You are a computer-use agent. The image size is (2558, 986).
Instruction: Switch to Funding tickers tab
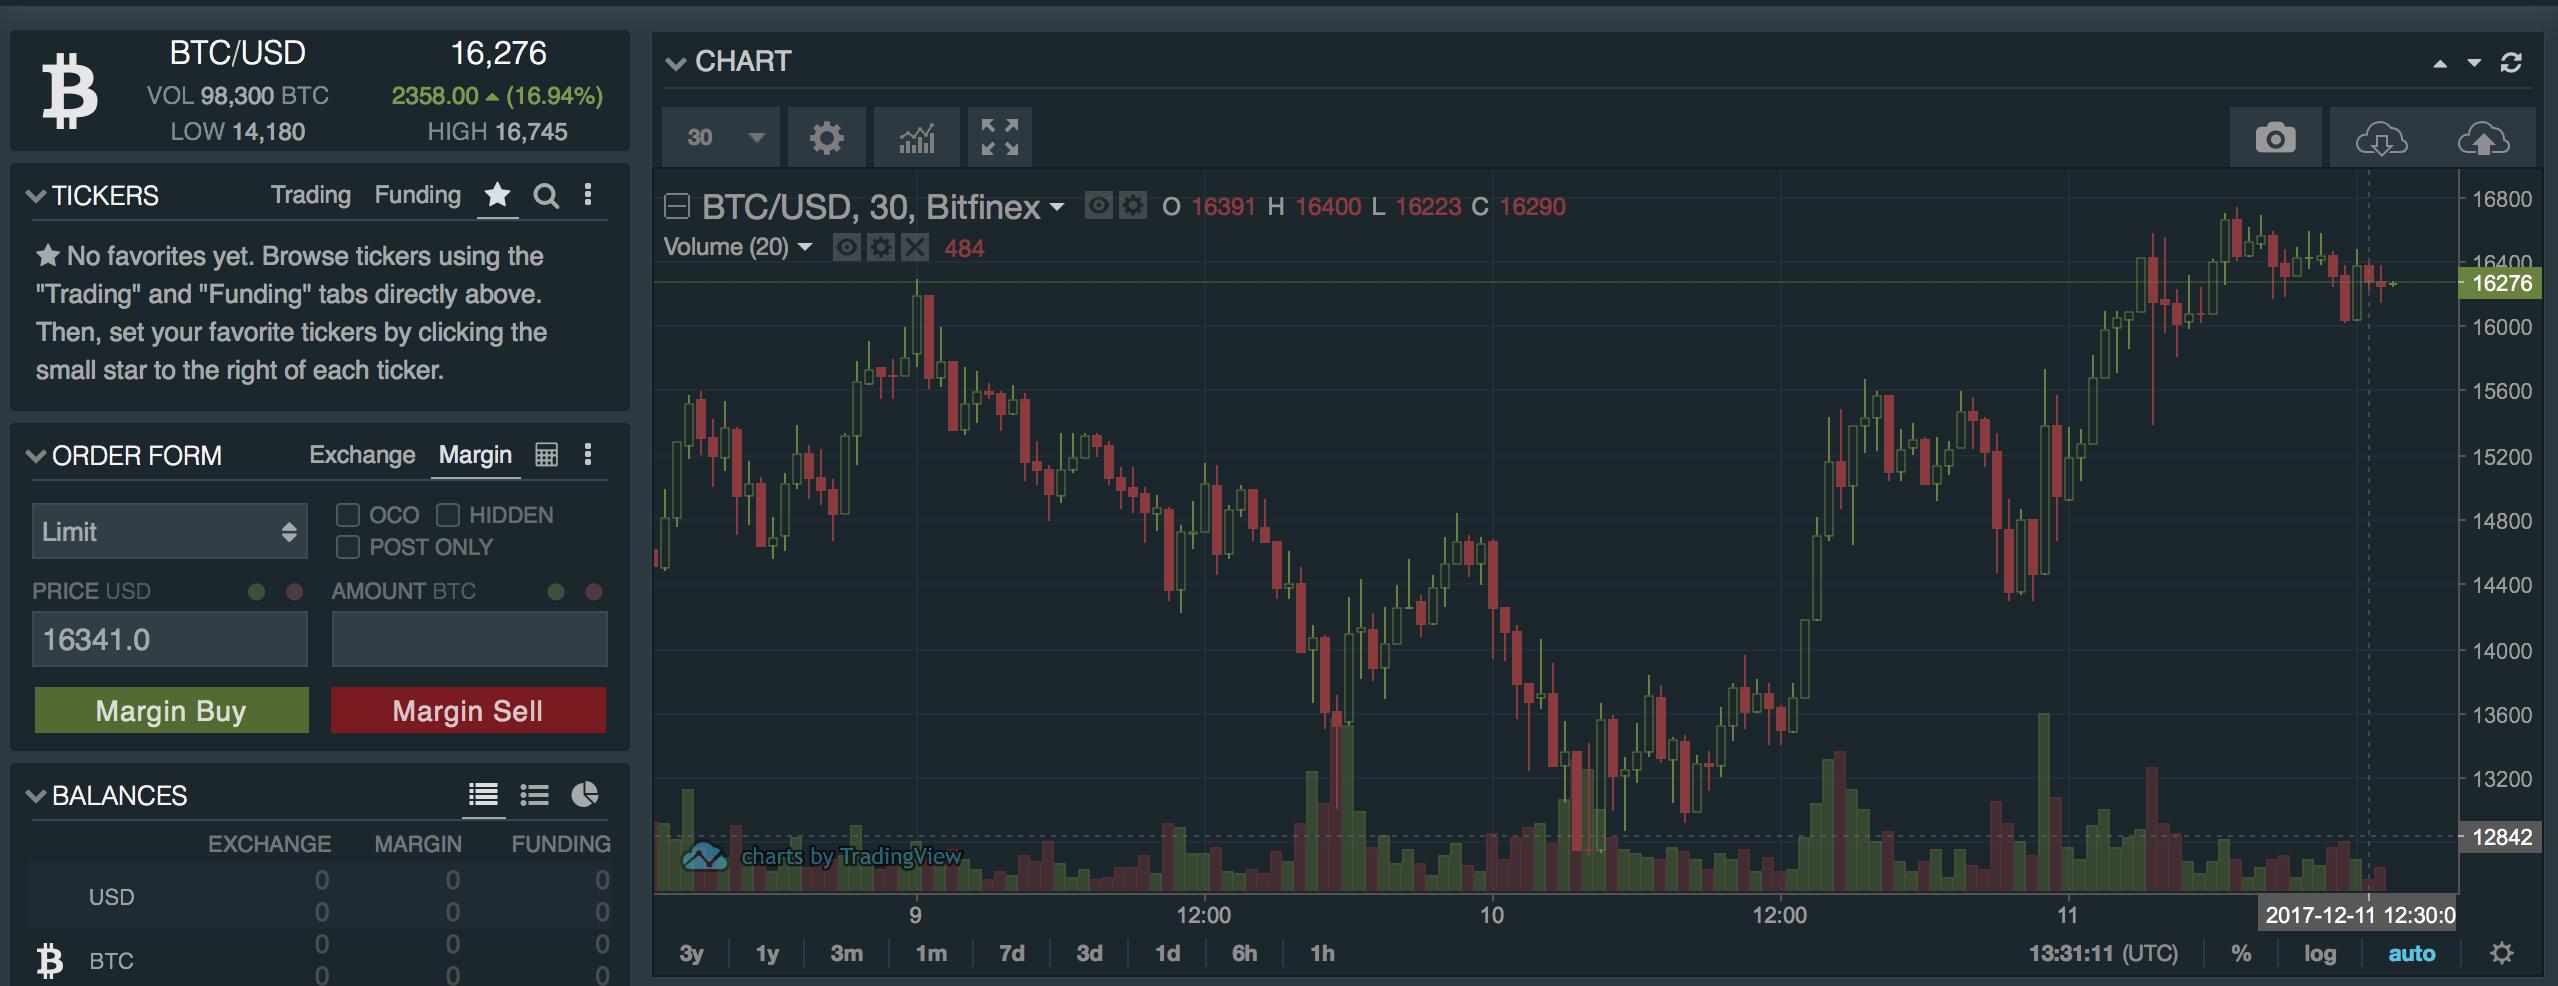click(417, 195)
